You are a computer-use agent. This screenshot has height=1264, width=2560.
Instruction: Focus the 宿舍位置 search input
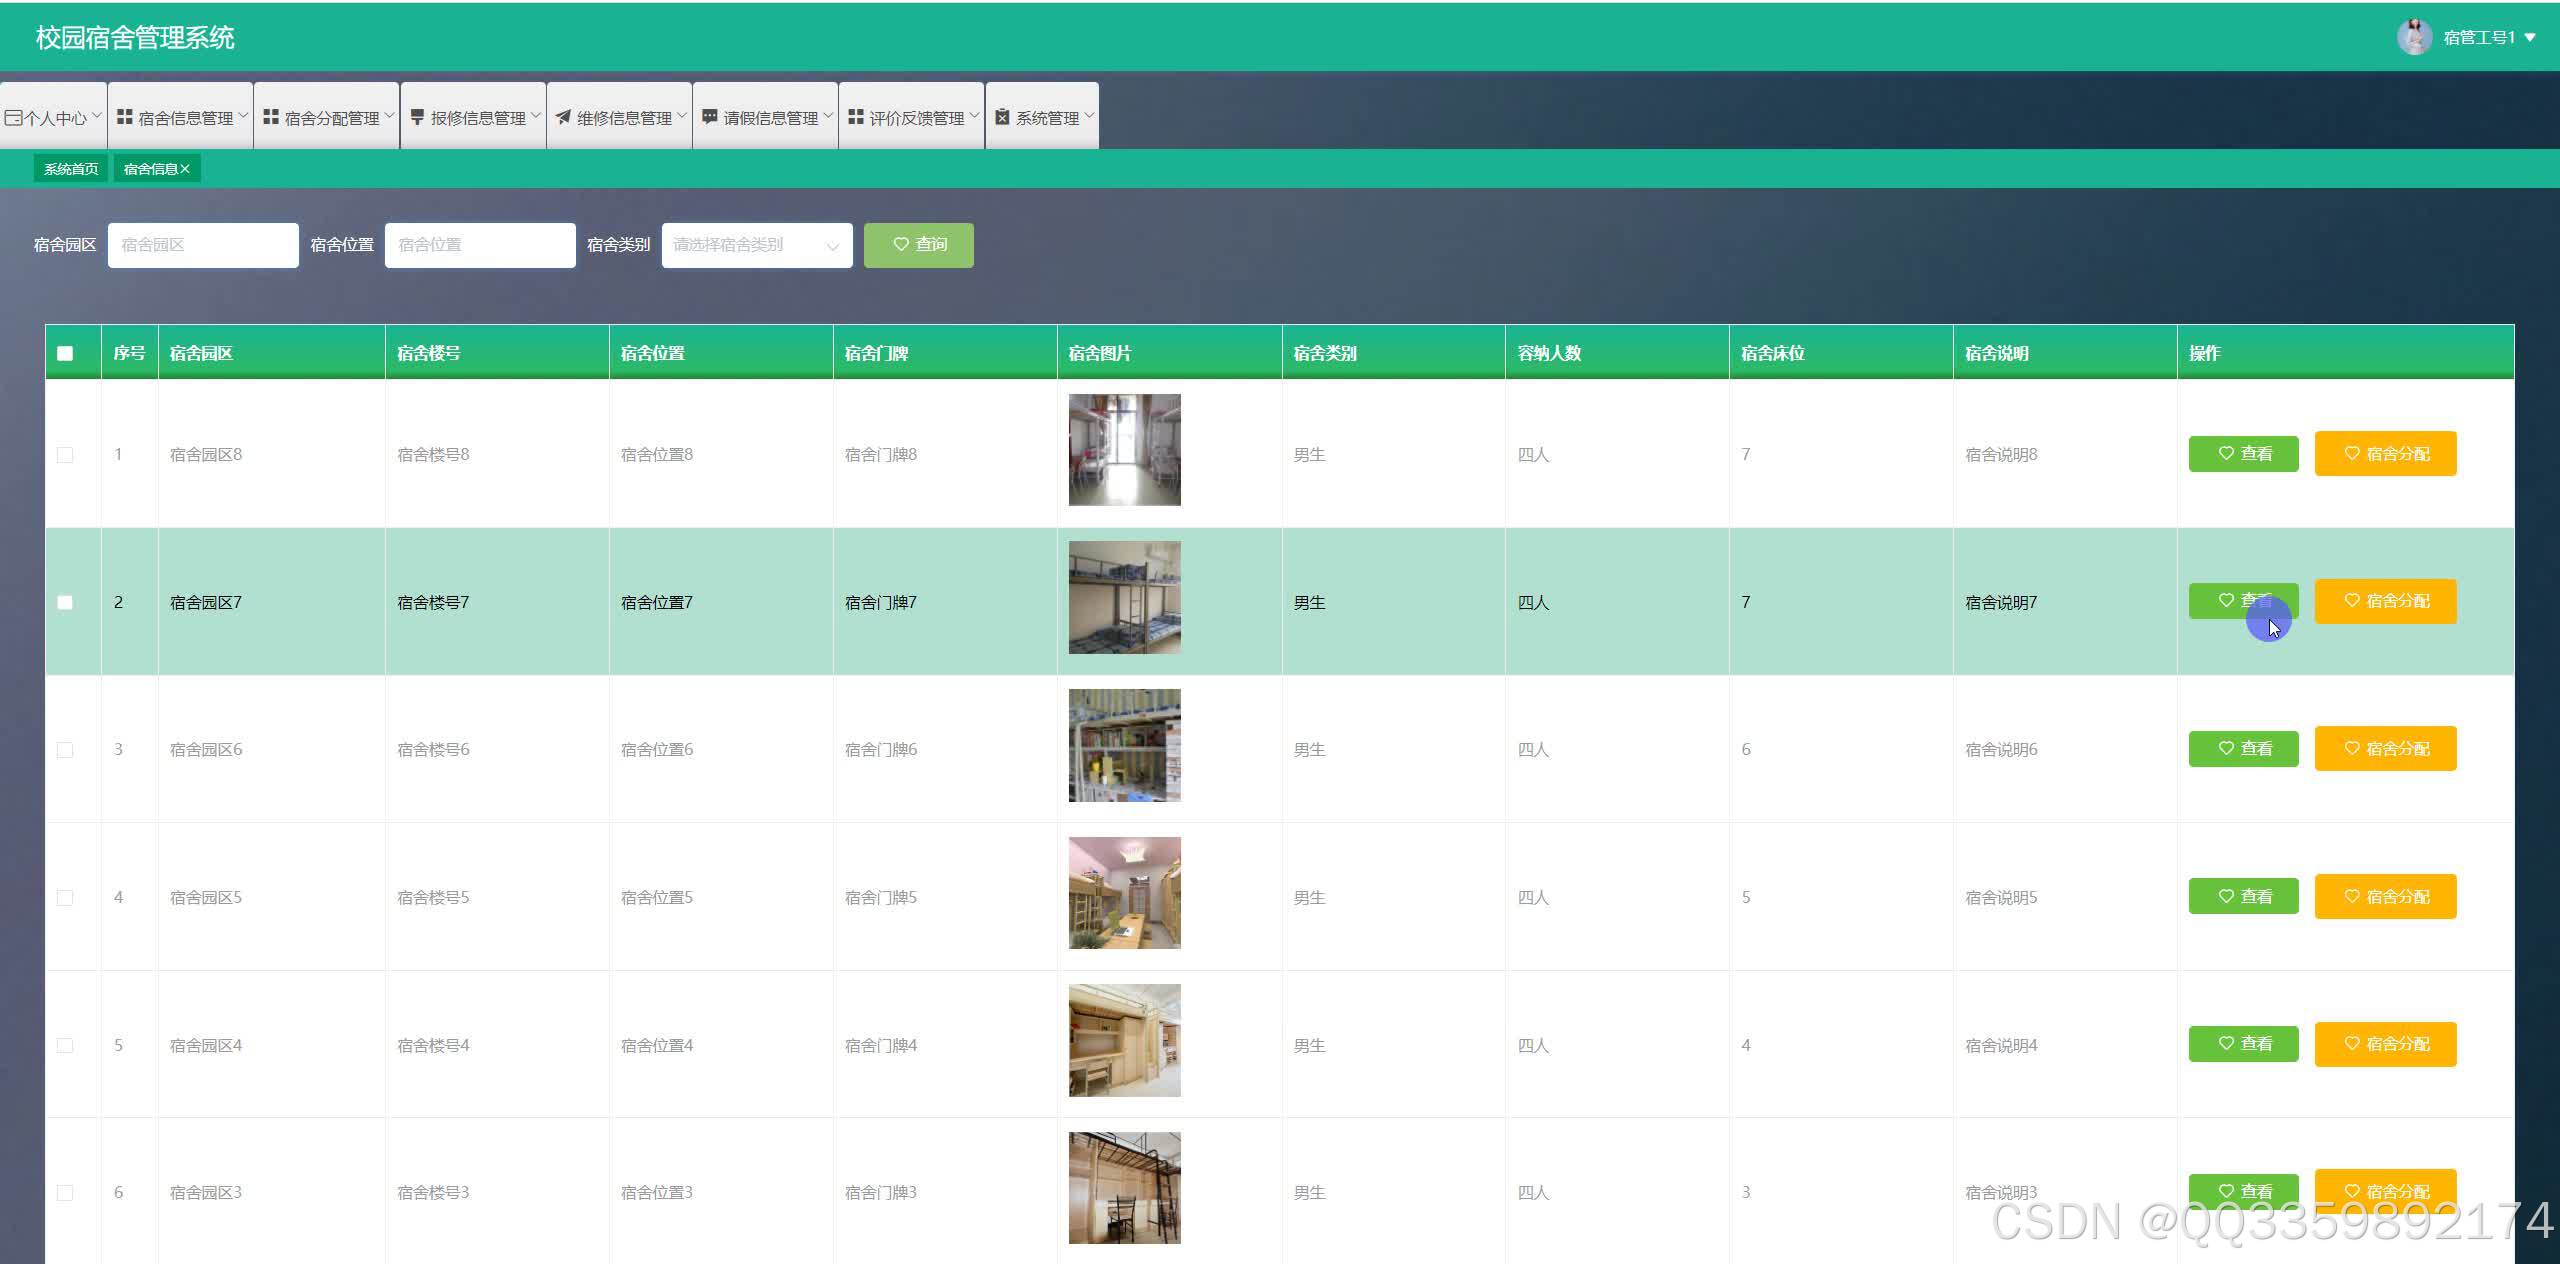click(480, 245)
